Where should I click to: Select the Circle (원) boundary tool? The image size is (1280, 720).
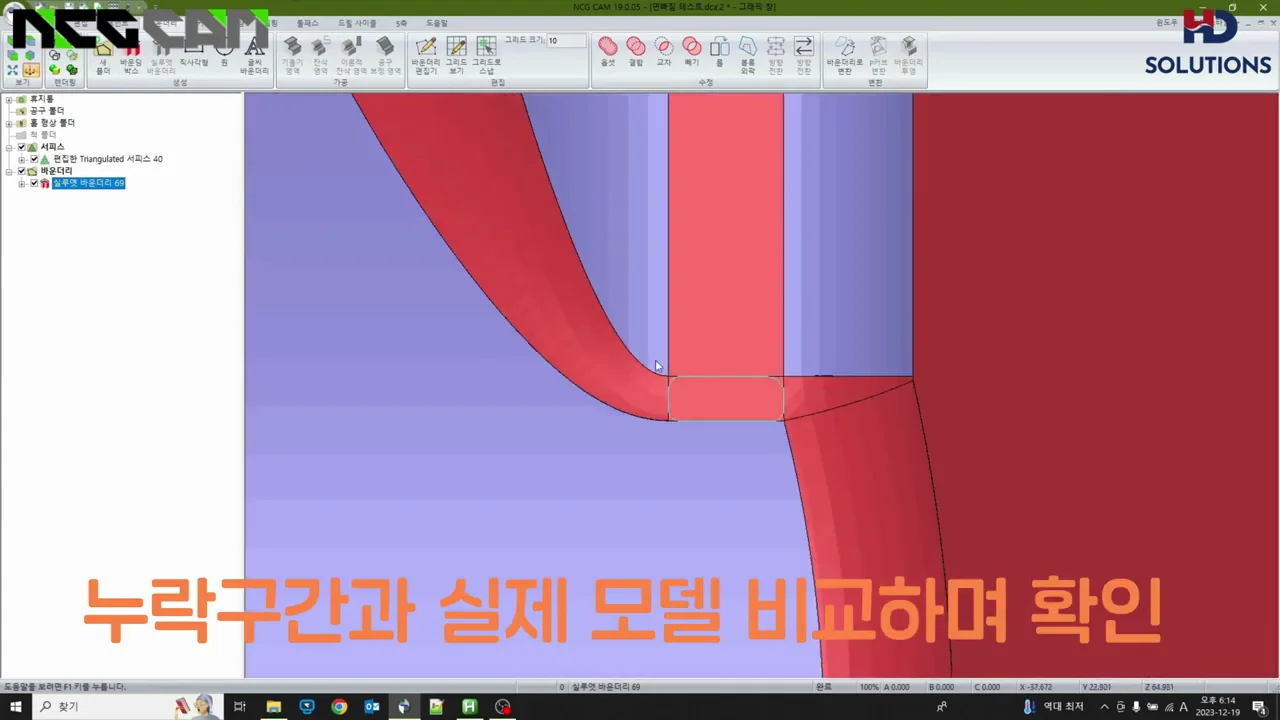224,53
